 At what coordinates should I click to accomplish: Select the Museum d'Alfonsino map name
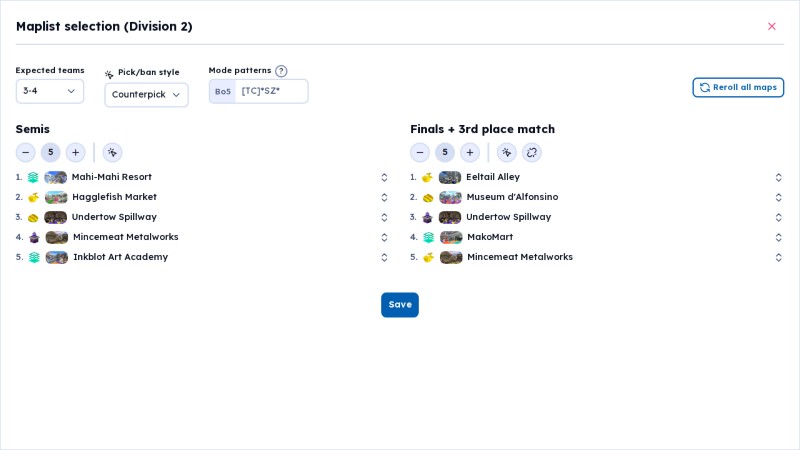pyautogui.click(x=512, y=197)
